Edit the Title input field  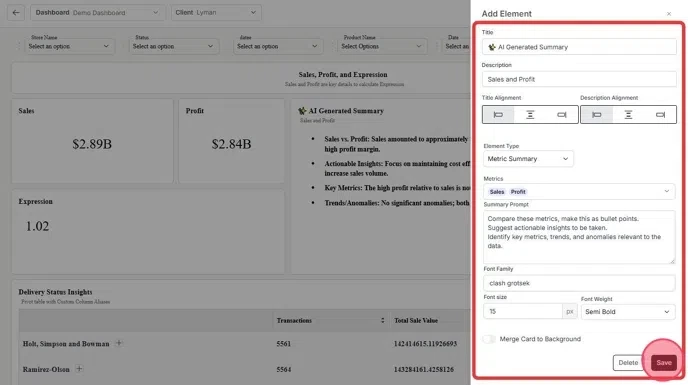tap(579, 47)
